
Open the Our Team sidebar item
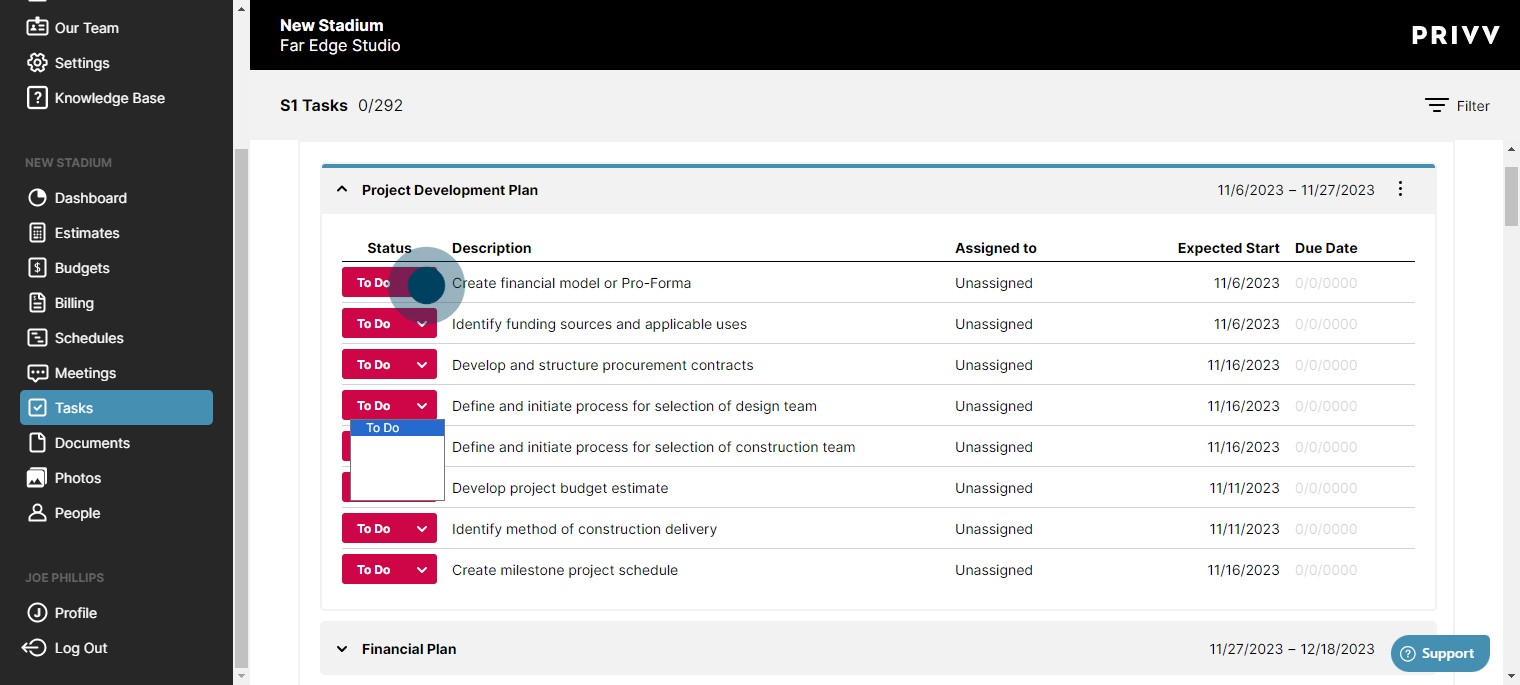116,28
